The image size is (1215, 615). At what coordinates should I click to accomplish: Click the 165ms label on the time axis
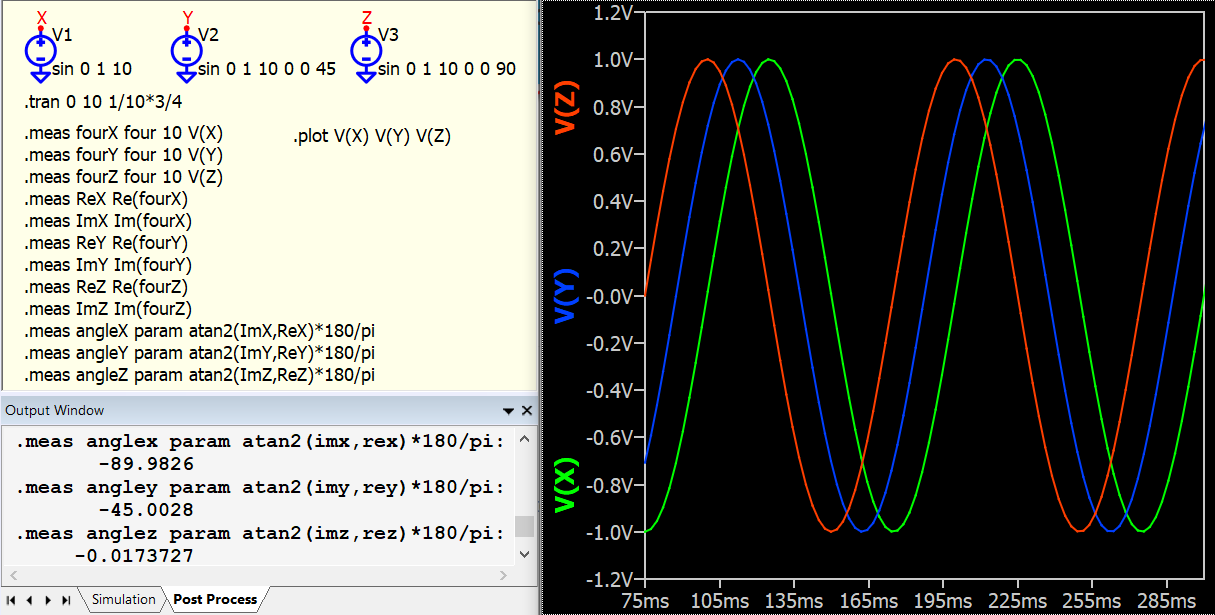pos(869,601)
